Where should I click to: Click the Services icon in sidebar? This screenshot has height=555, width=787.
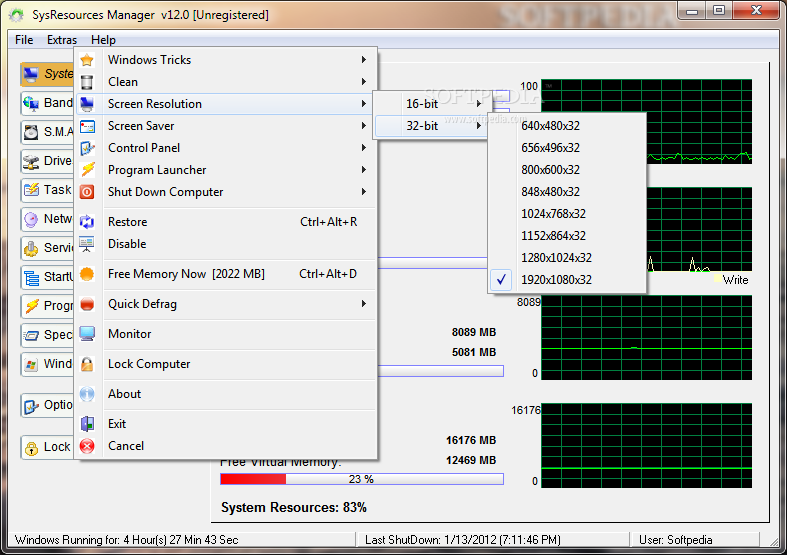[31, 248]
